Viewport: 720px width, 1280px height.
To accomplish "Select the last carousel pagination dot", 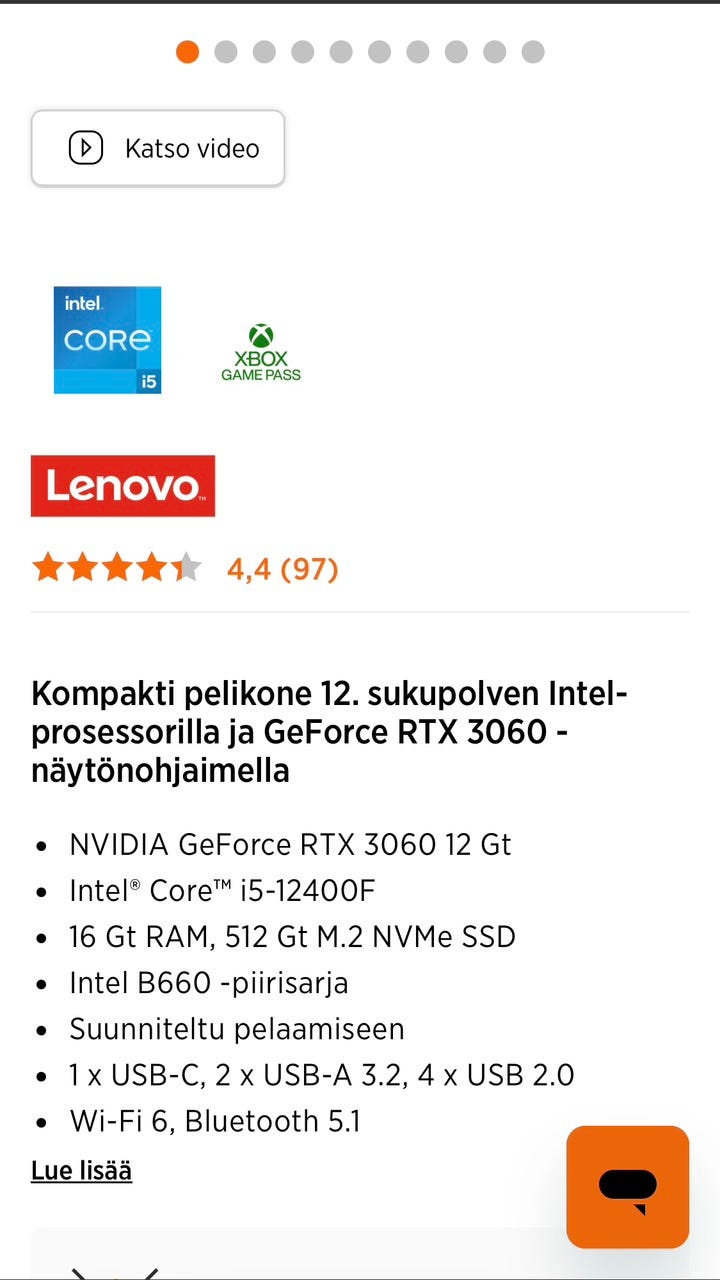I will [x=533, y=51].
